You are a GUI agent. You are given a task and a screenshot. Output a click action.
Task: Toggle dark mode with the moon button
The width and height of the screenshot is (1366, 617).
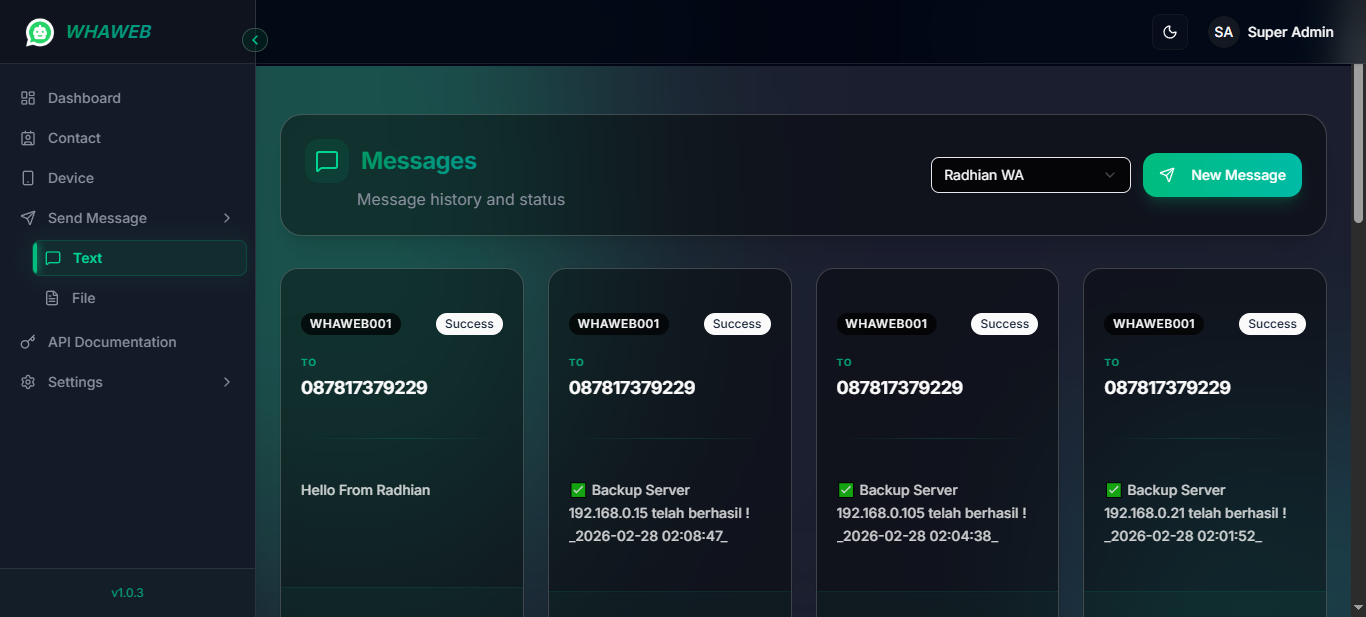[1169, 31]
